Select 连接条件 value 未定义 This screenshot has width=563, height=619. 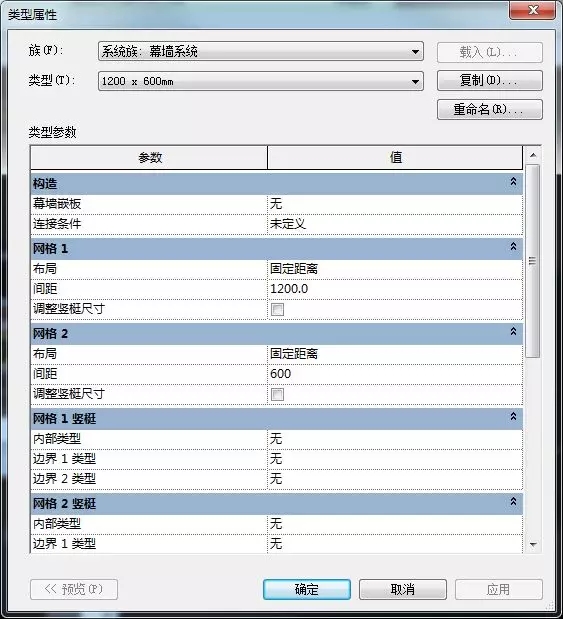click(395, 224)
